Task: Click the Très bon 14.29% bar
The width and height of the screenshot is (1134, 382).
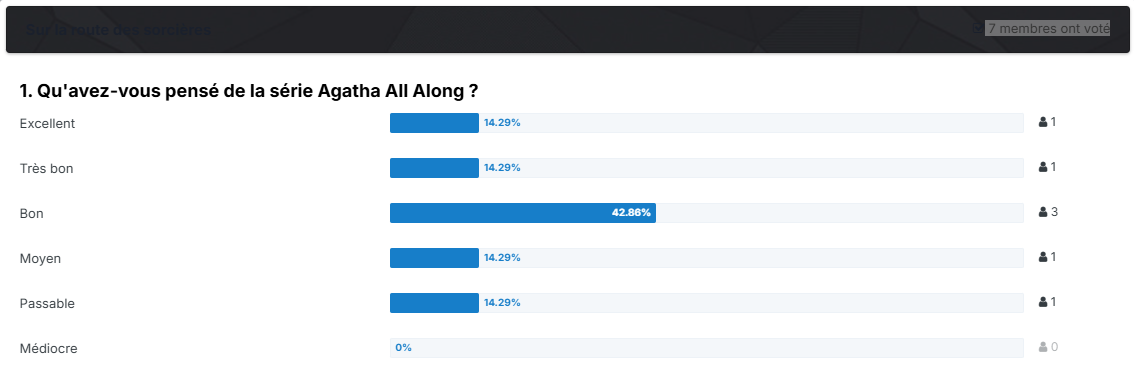Action: click(707, 168)
